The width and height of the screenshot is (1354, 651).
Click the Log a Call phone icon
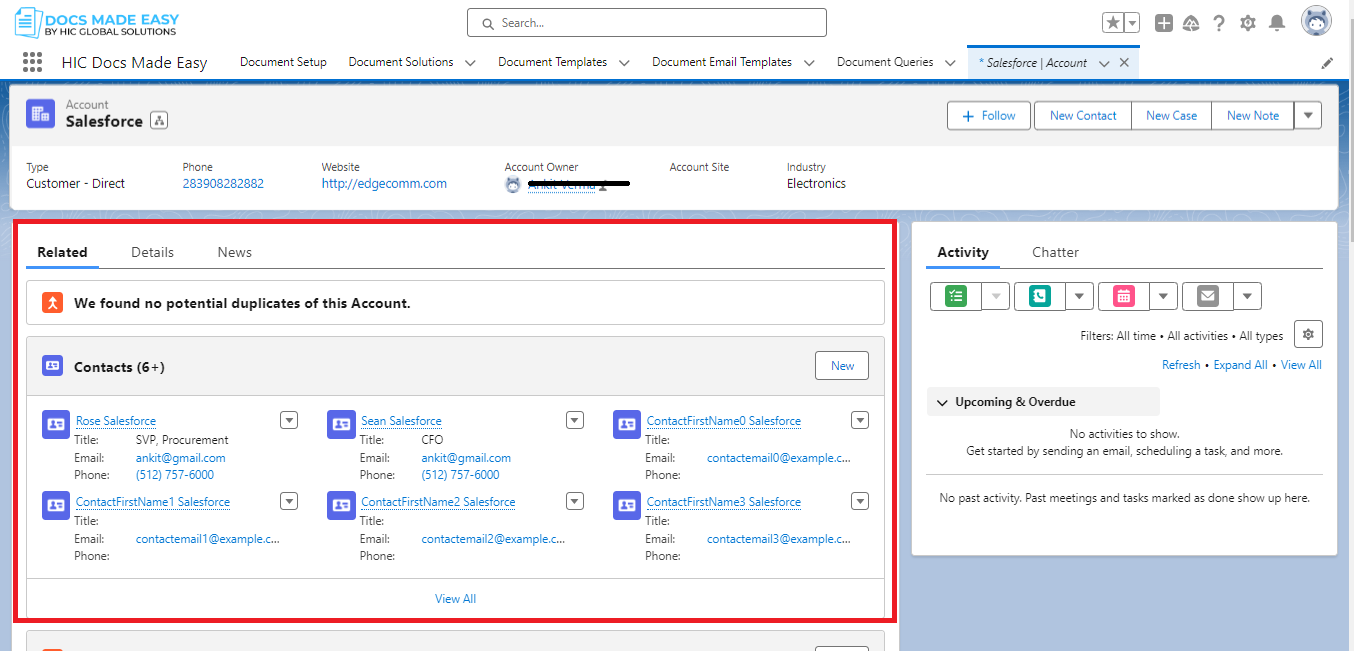pyautogui.click(x=1040, y=296)
